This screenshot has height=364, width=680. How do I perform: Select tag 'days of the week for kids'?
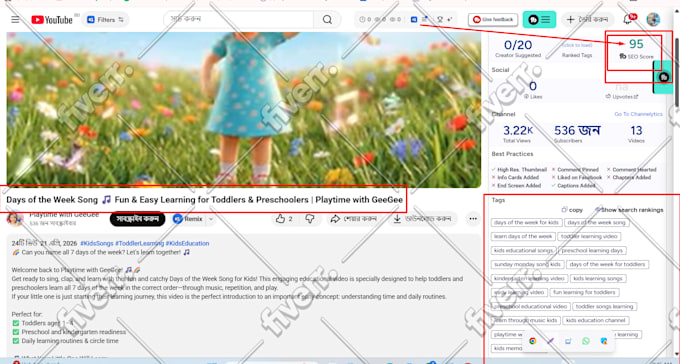click(x=526, y=223)
